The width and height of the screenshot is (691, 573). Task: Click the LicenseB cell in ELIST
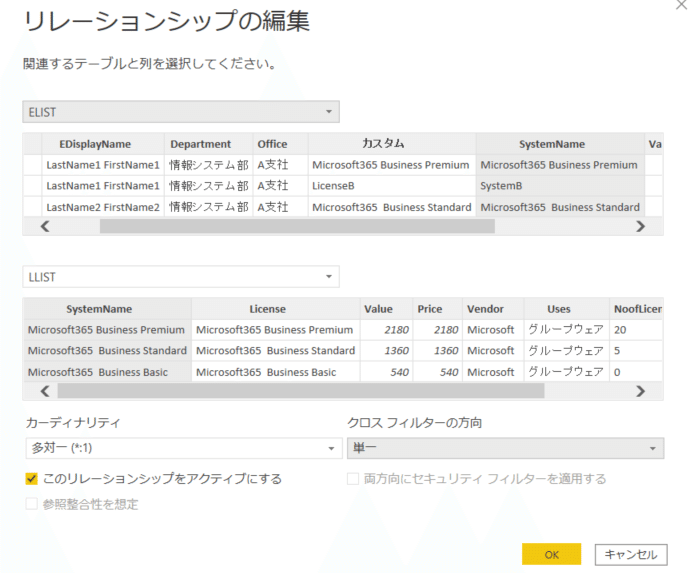click(x=392, y=186)
